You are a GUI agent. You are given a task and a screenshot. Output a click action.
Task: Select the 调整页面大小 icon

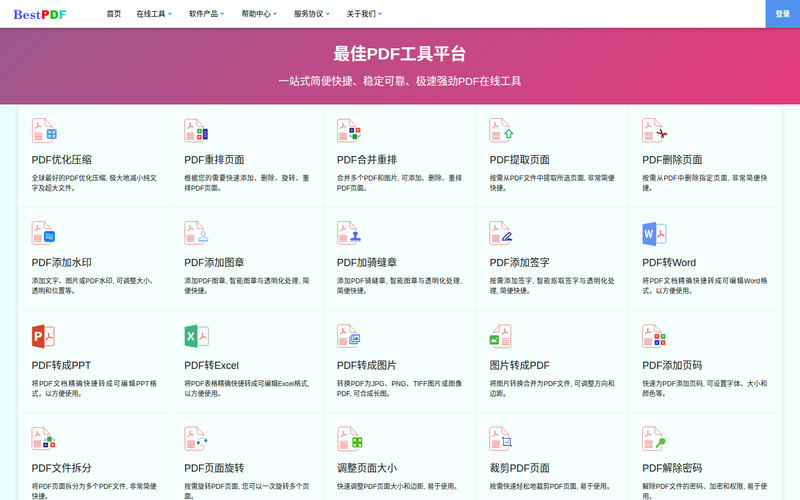click(x=349, y=438)
